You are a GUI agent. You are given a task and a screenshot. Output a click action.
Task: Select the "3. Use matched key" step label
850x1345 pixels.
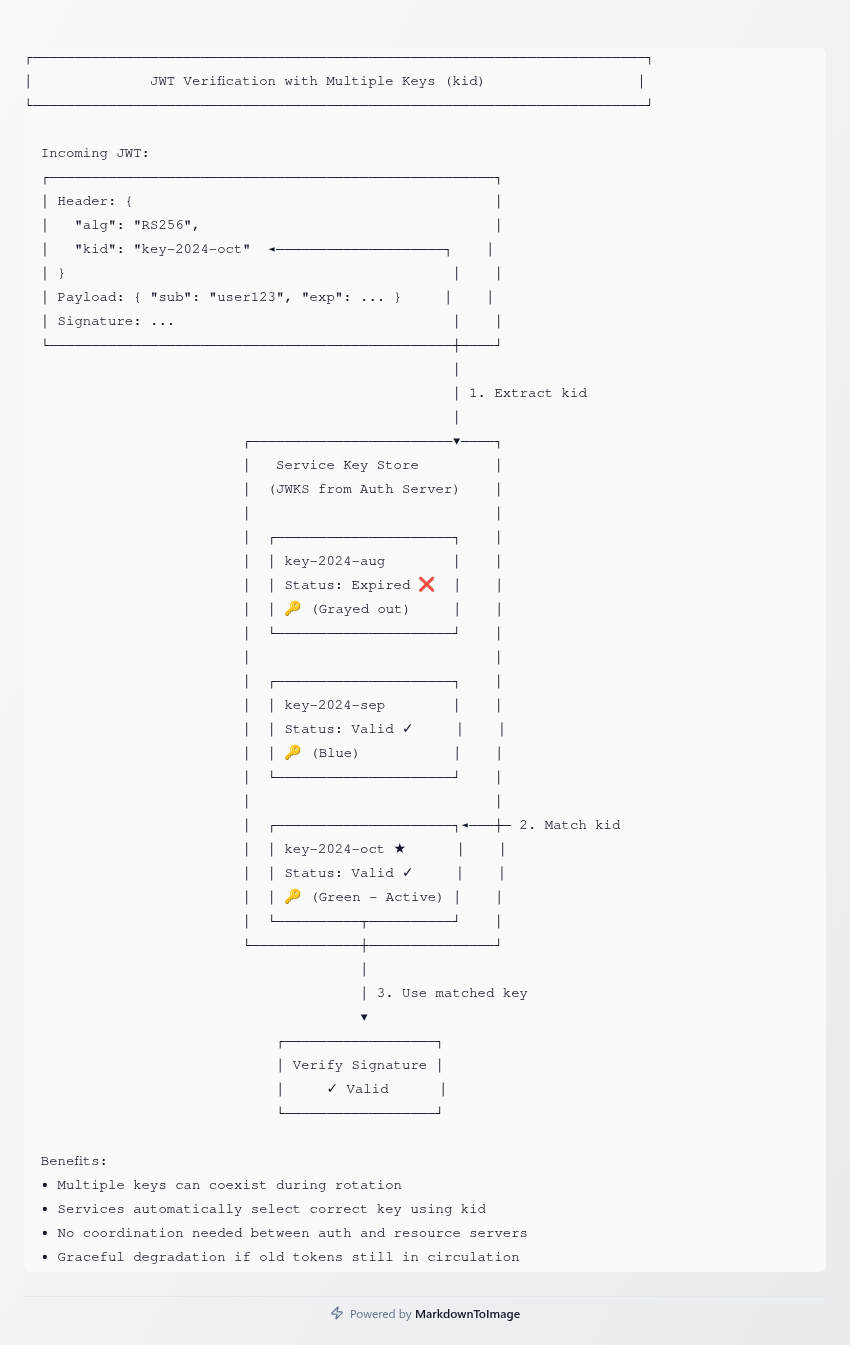coord(452,993)
